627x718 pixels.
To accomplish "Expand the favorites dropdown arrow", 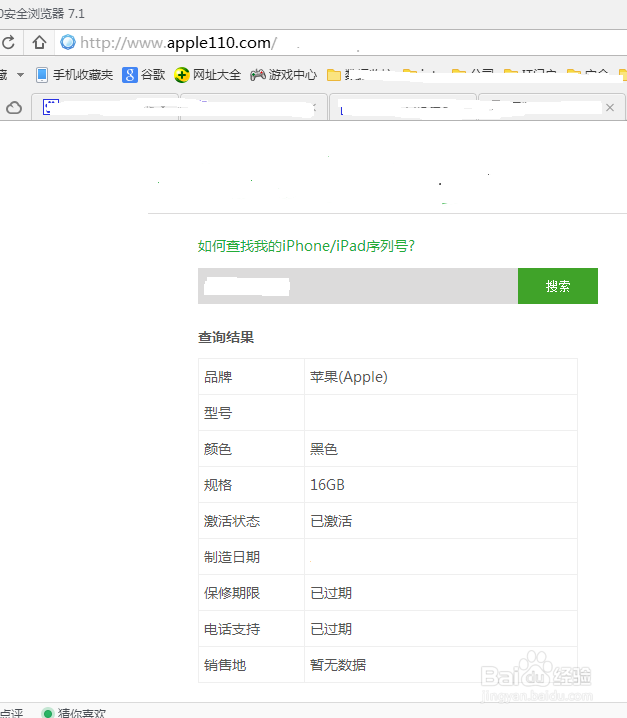I will coord(21,75).
